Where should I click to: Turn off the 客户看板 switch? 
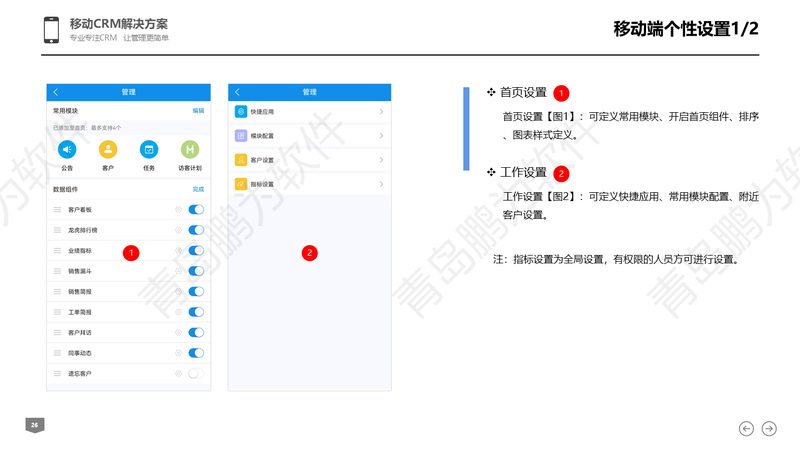click(x=196, y=210)
